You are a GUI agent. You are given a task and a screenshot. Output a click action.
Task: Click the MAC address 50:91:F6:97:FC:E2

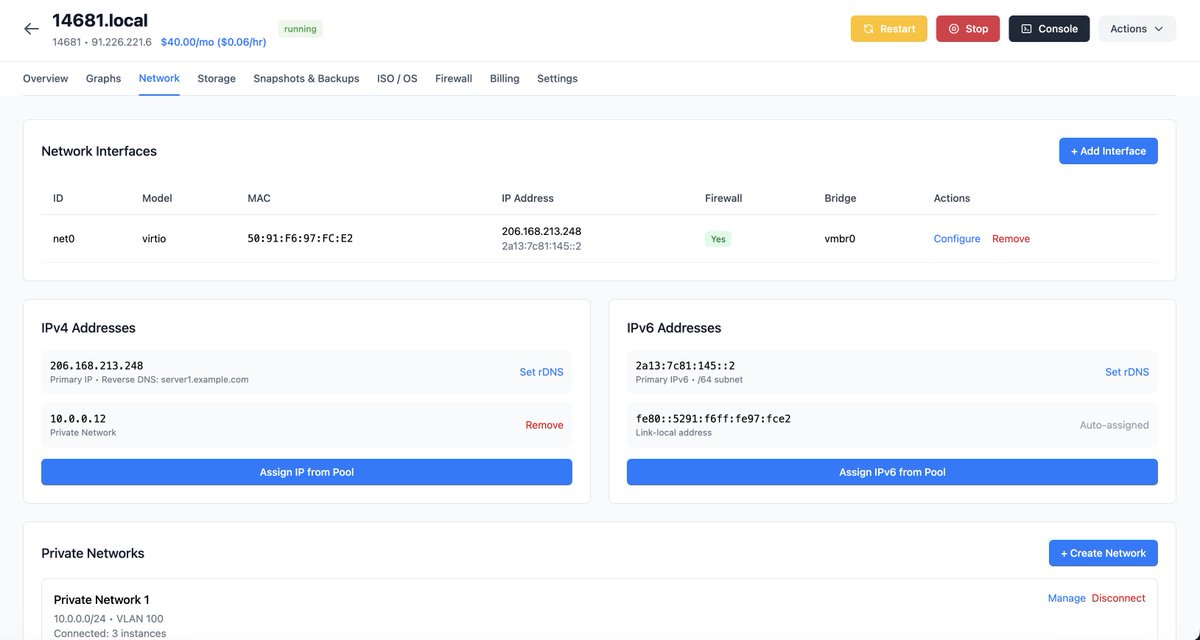300,239
